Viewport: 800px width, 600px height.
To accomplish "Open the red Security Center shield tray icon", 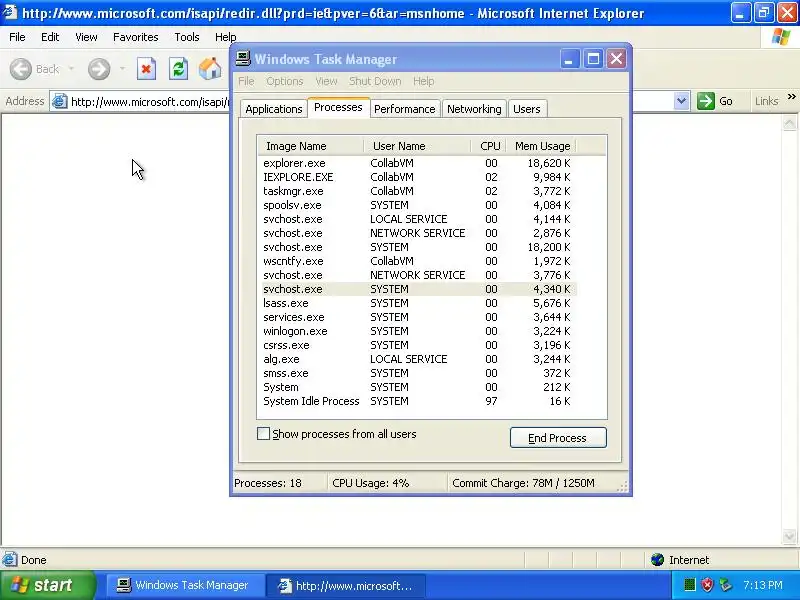I will [707, 585].
